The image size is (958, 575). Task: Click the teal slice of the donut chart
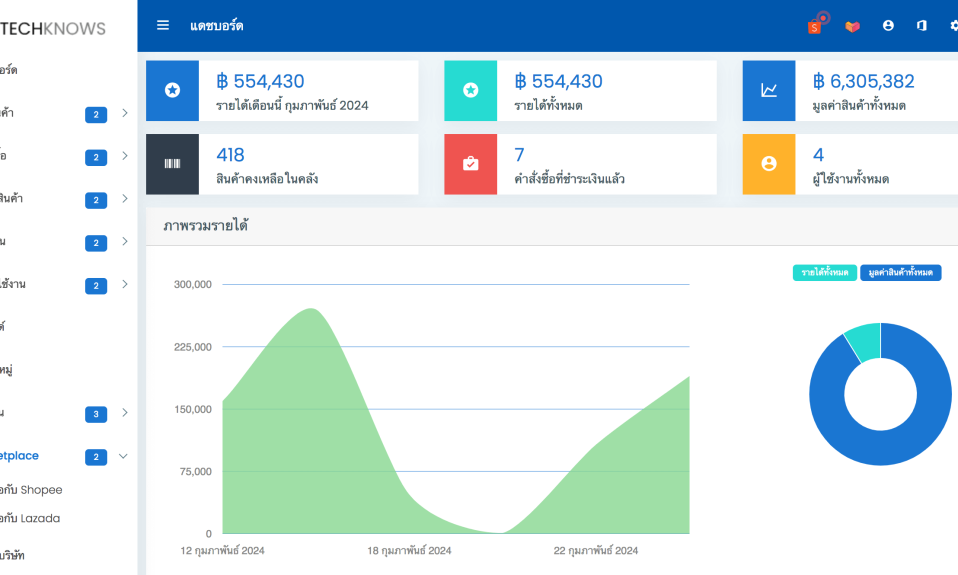[x=865, y=341]
